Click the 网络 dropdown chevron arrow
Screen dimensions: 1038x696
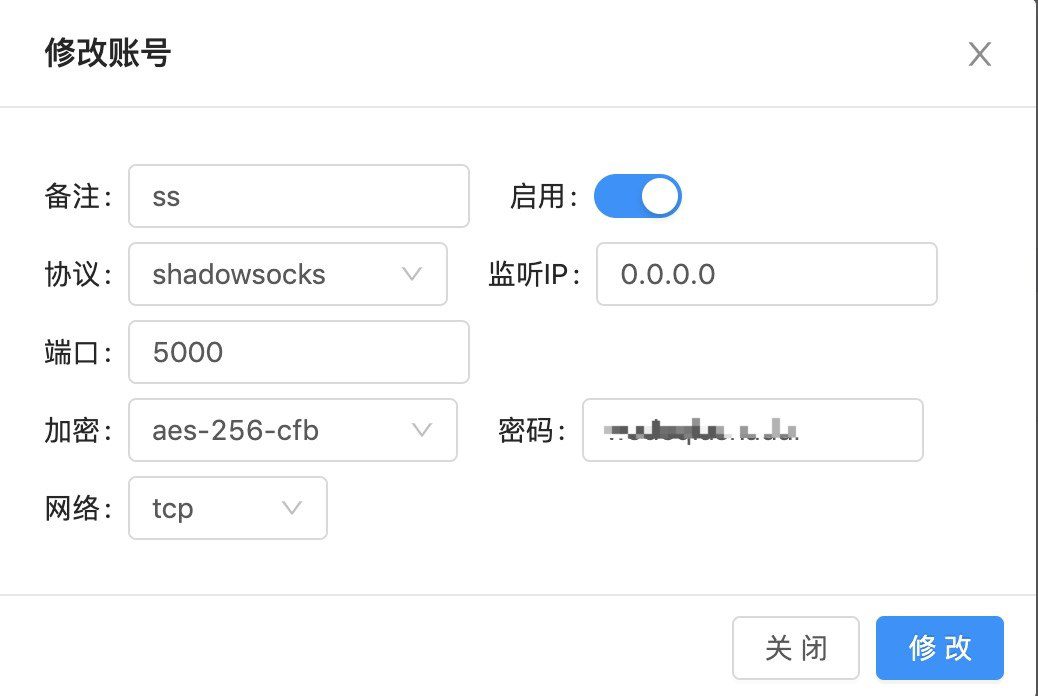[291, 508]
